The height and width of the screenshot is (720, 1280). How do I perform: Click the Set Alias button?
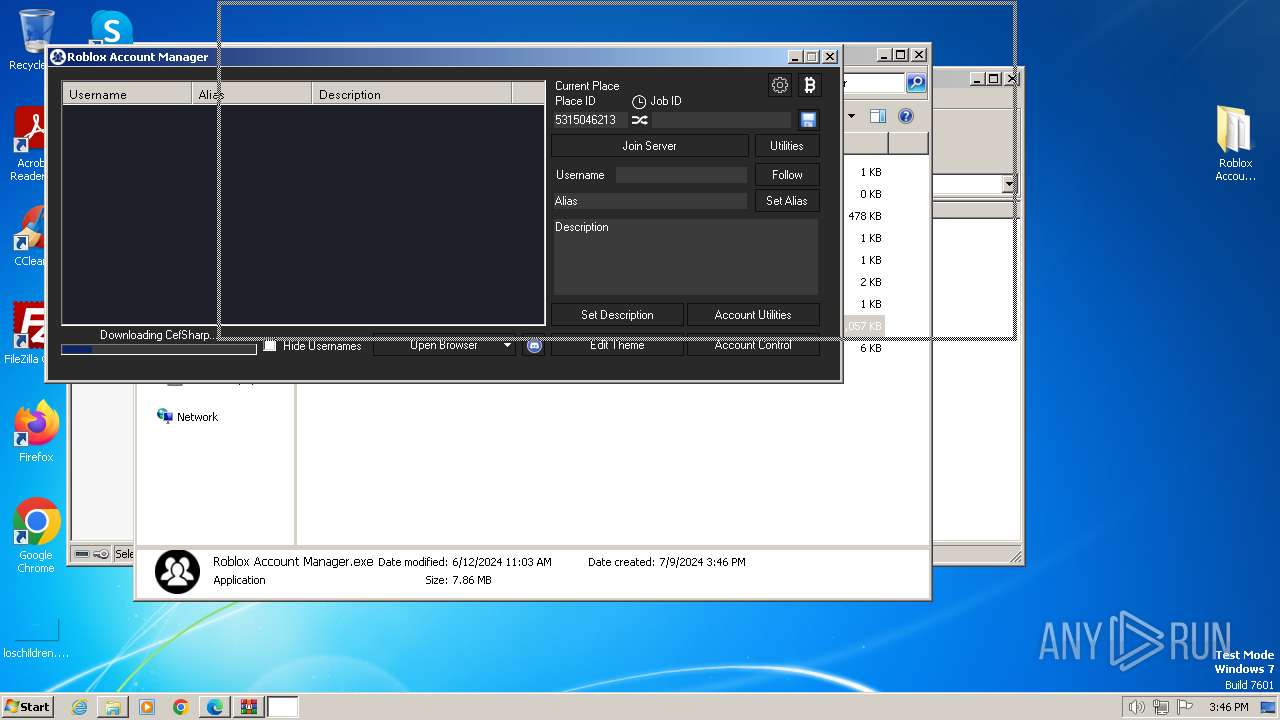[787, 201]
